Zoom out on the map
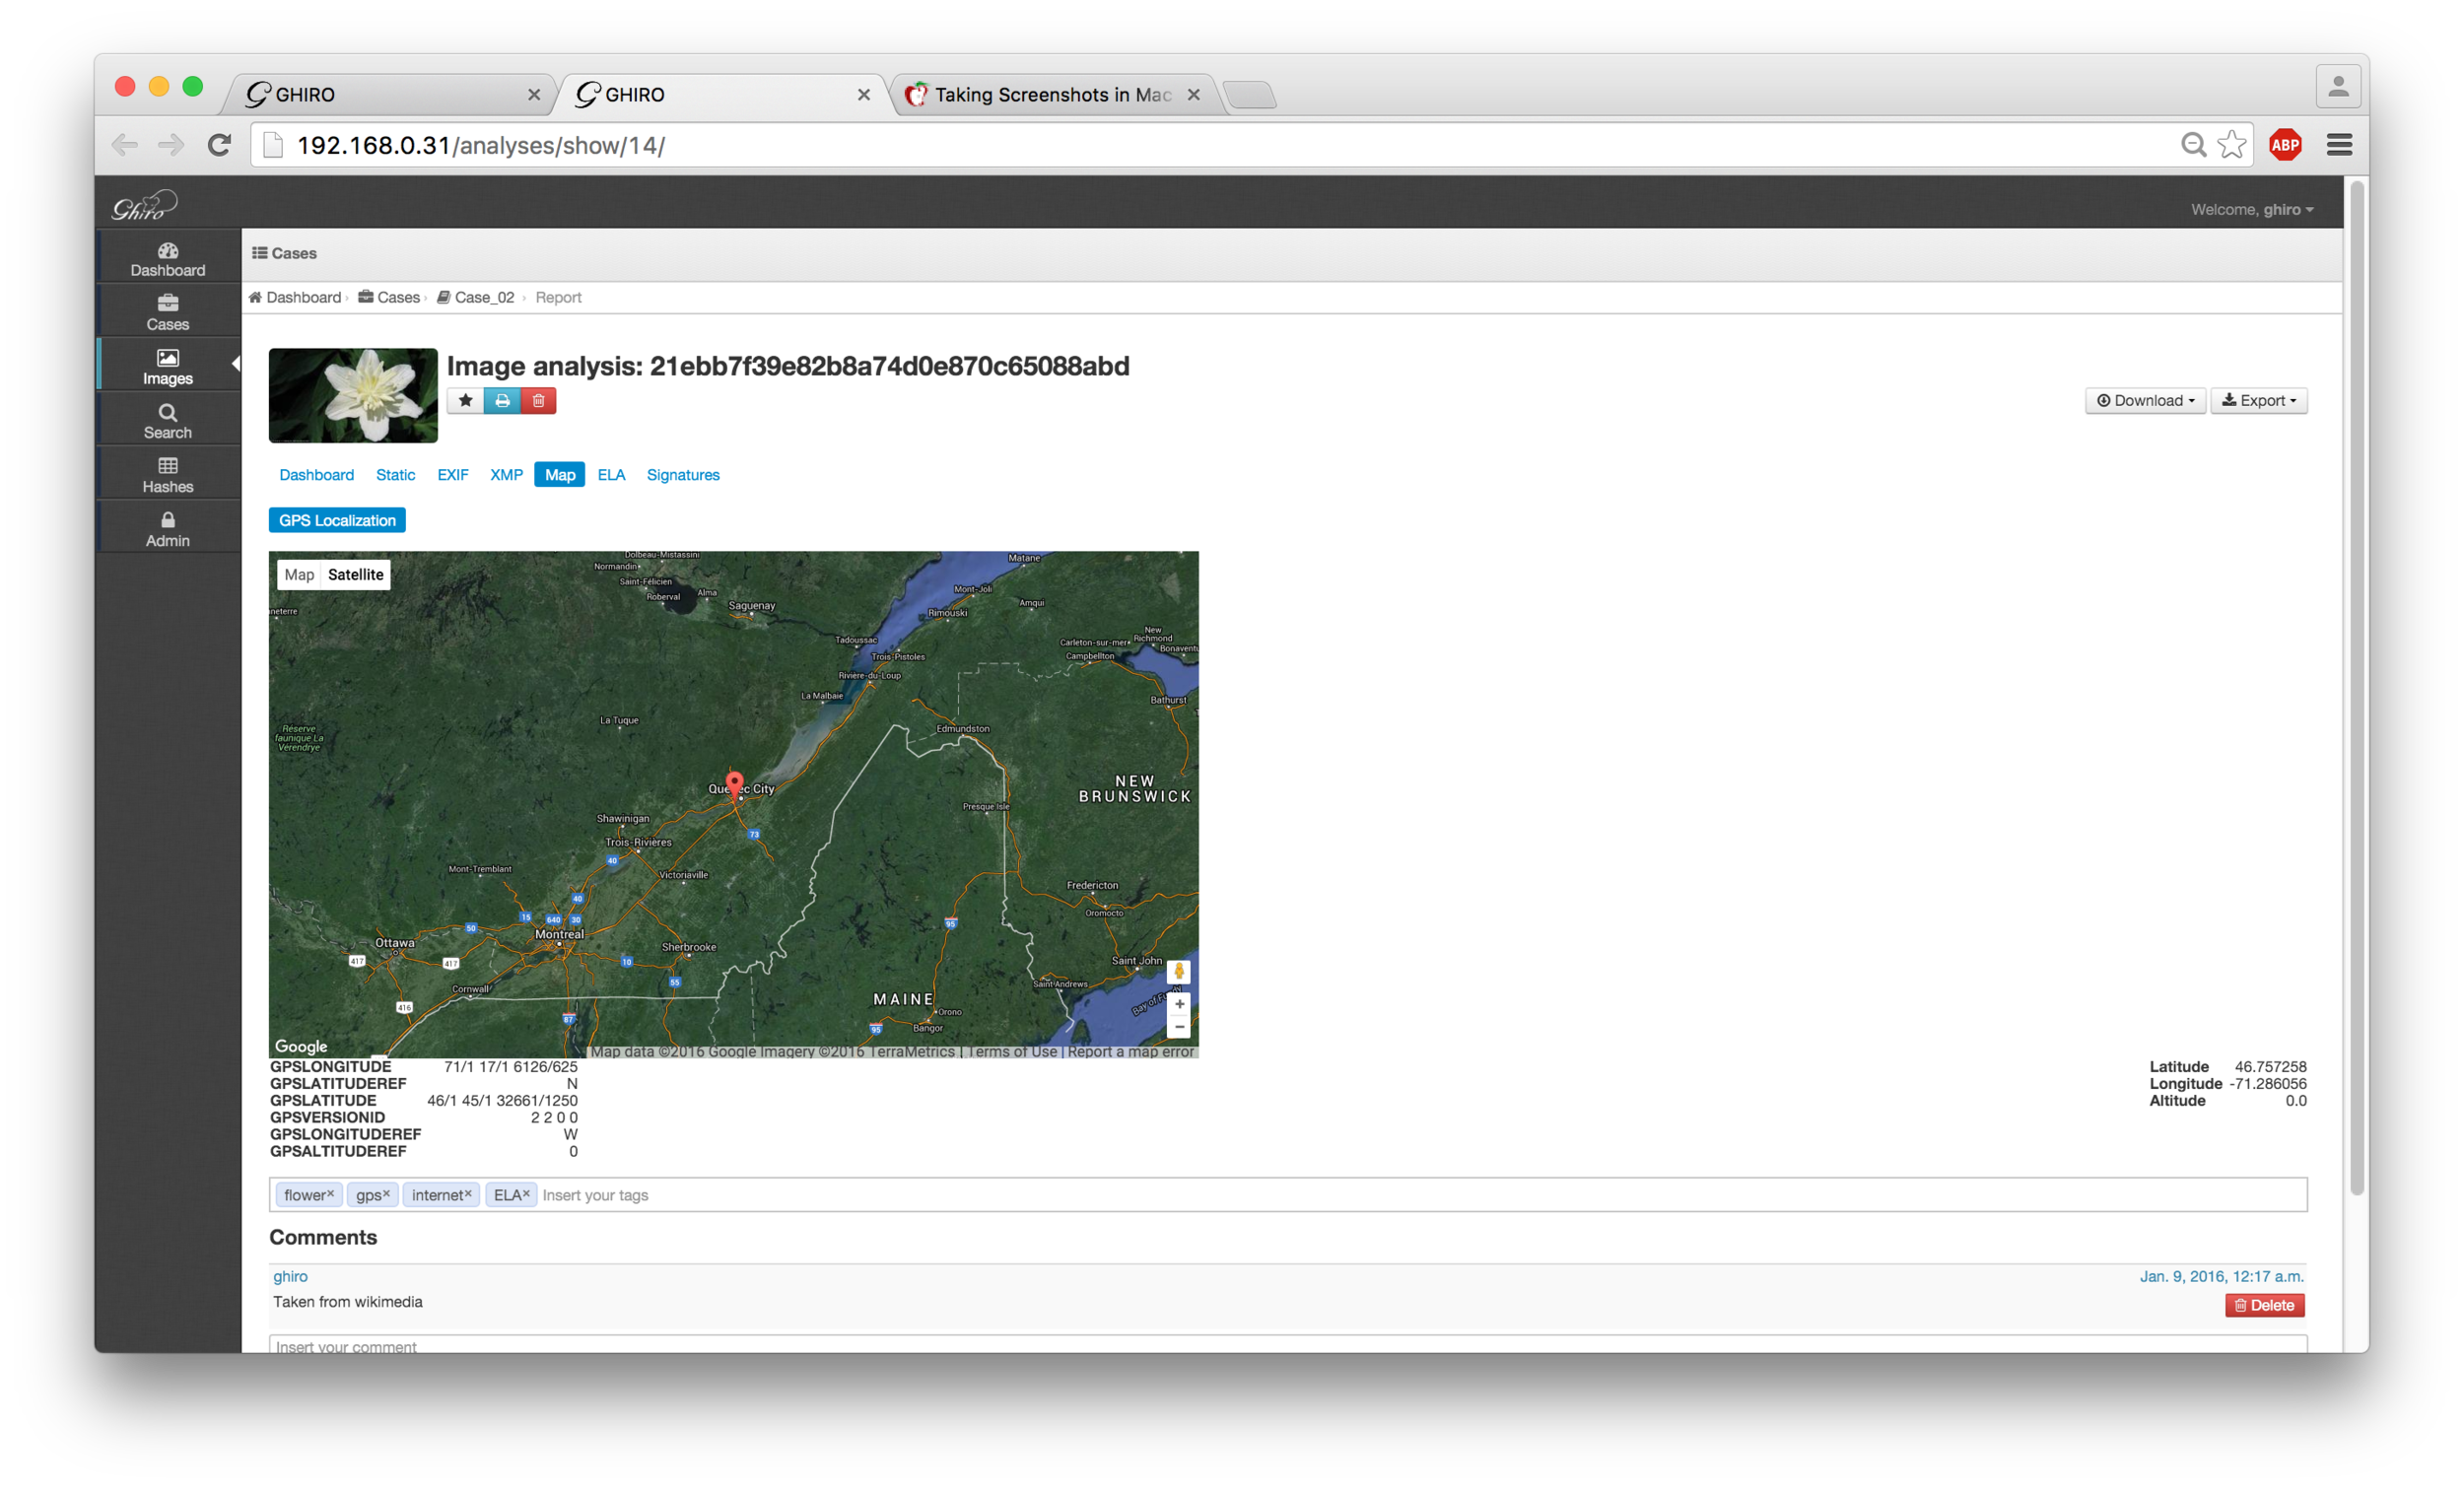 [1179, 1027]
